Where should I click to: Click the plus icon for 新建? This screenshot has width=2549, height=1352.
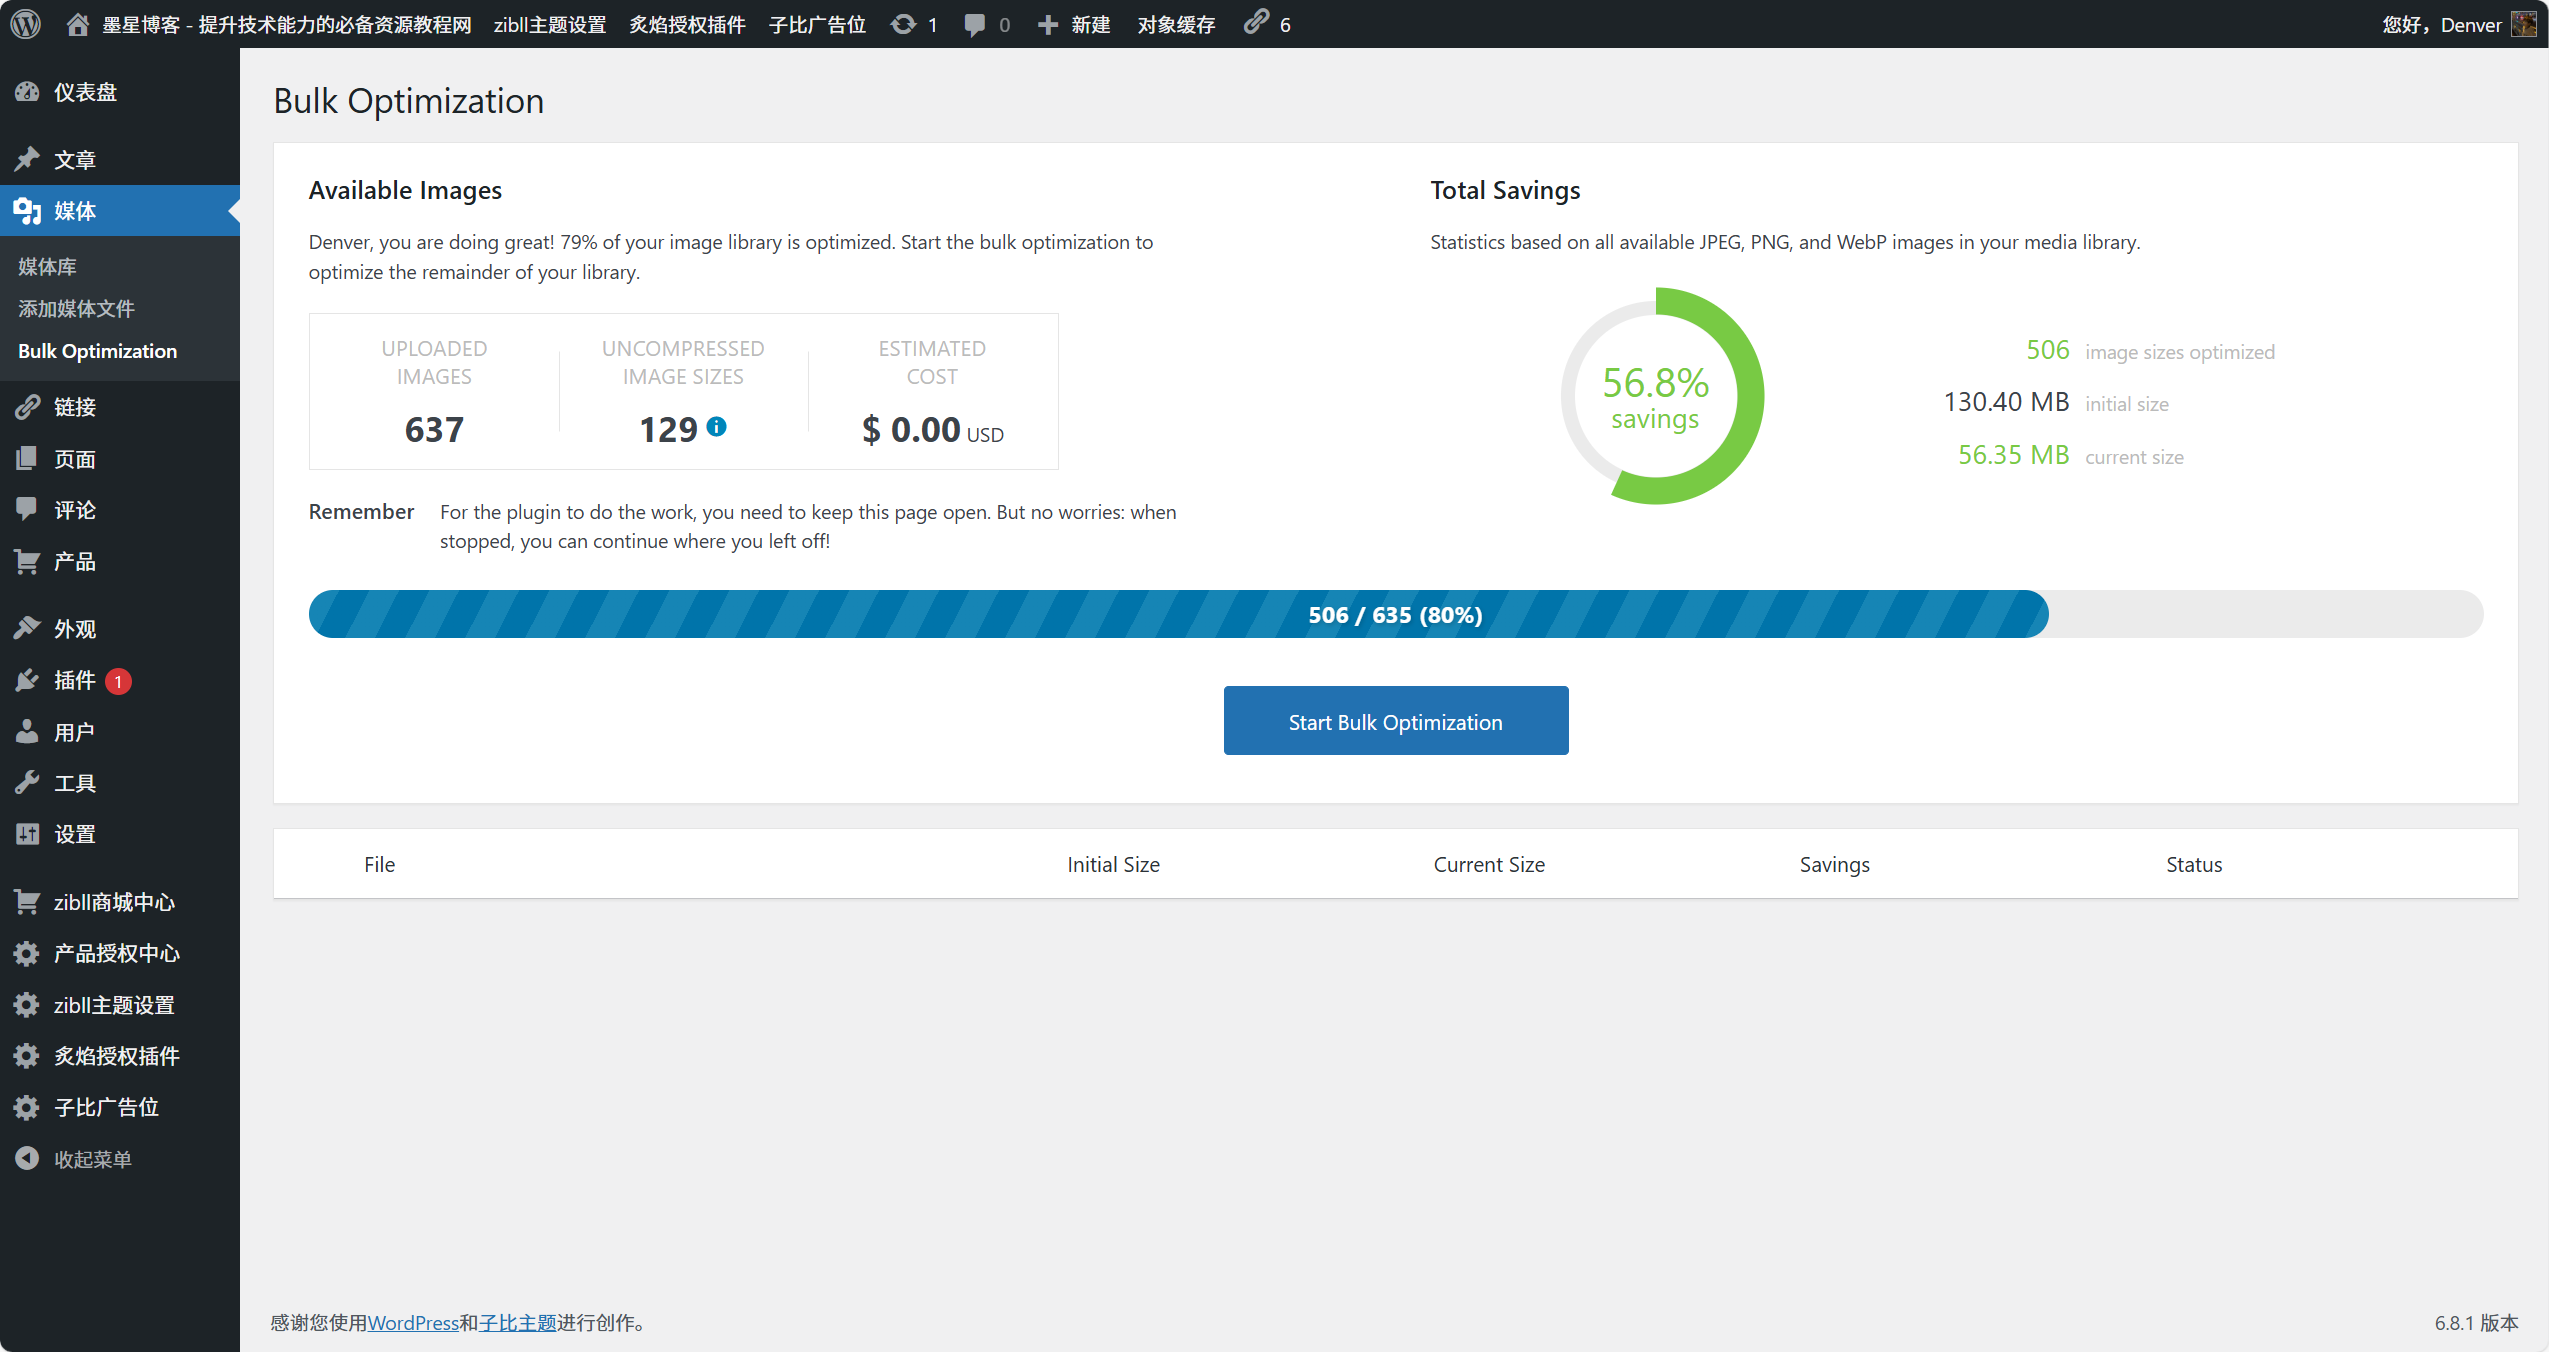1047,24
